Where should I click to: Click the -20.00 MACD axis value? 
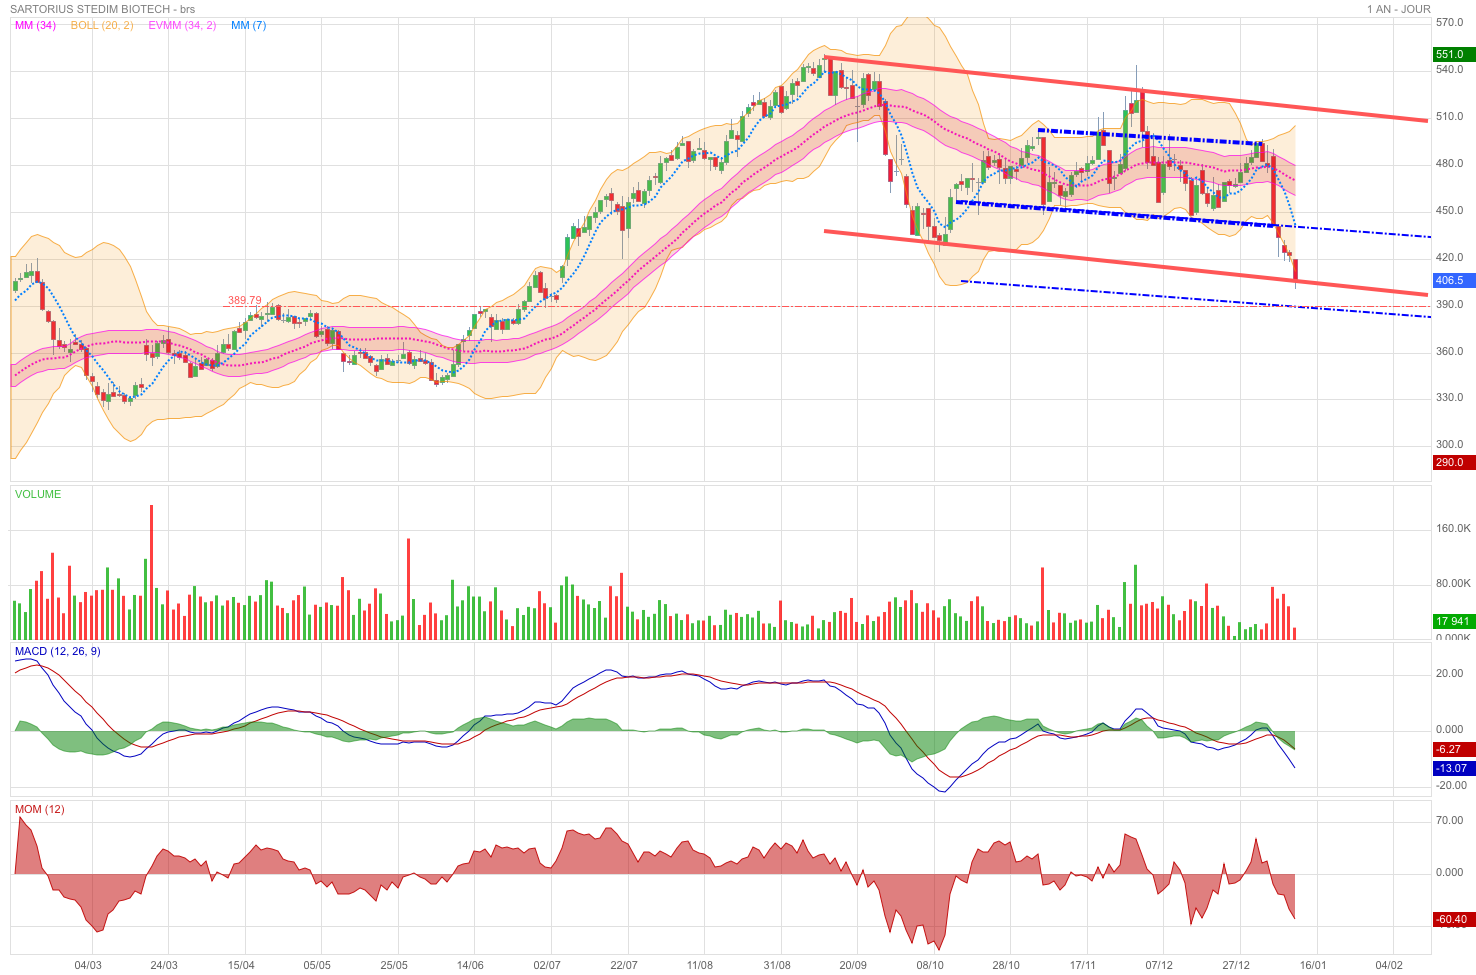(1452, 785)
